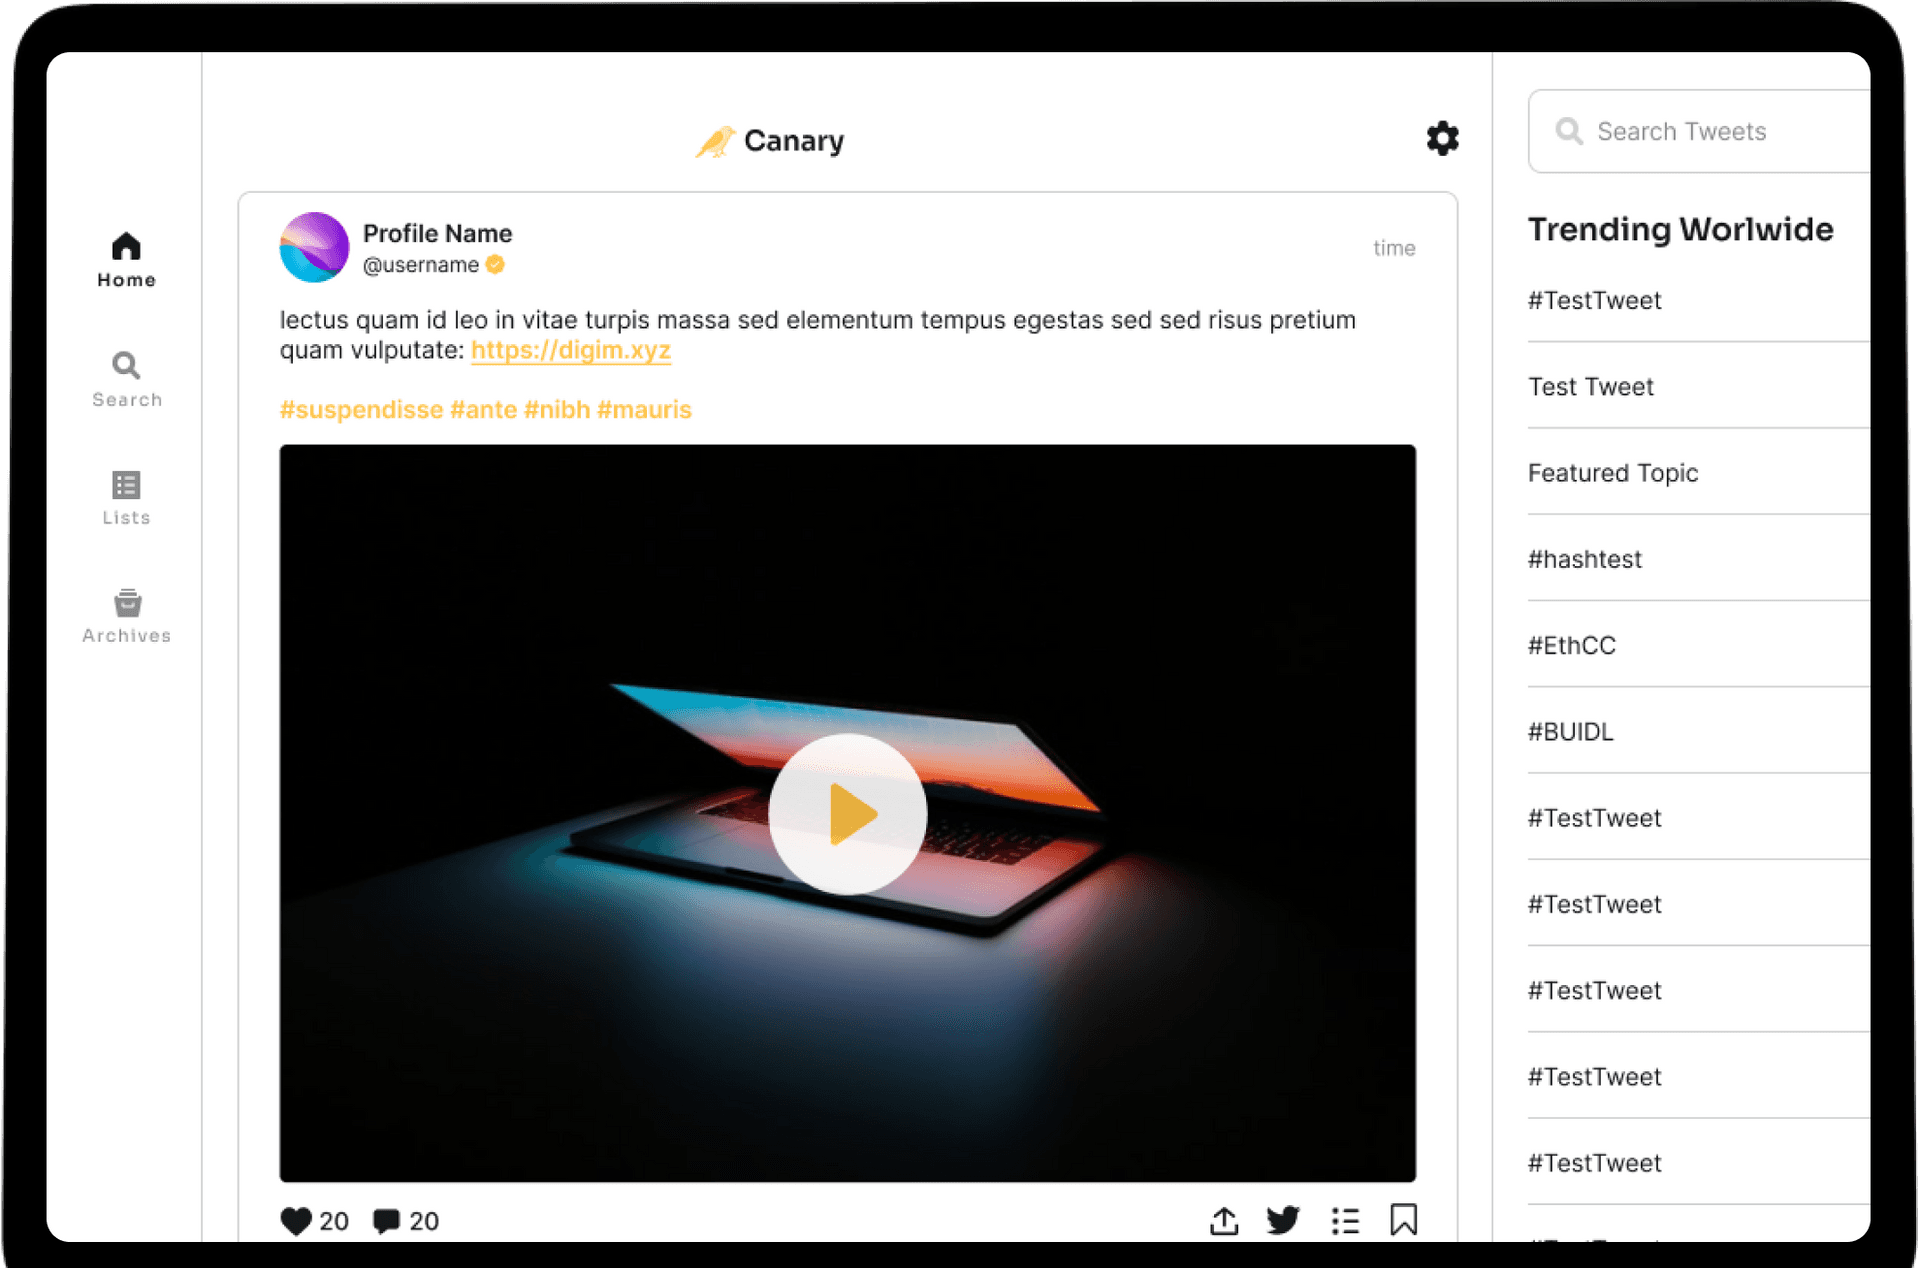The image size is (1920, 1268).
Task: Open the settings gear at the top
Action: coord(1442,139)
